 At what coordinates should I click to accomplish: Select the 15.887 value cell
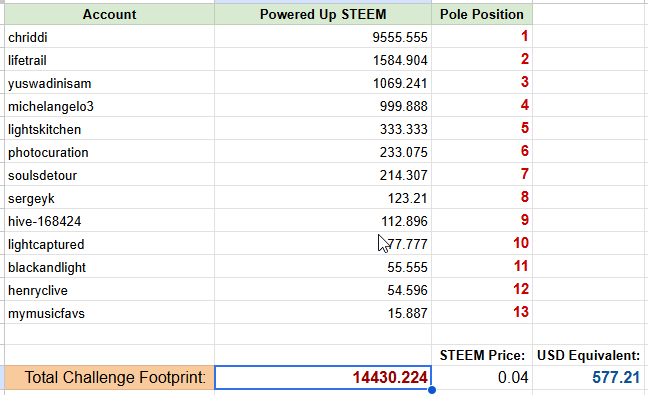pos(323,313)
